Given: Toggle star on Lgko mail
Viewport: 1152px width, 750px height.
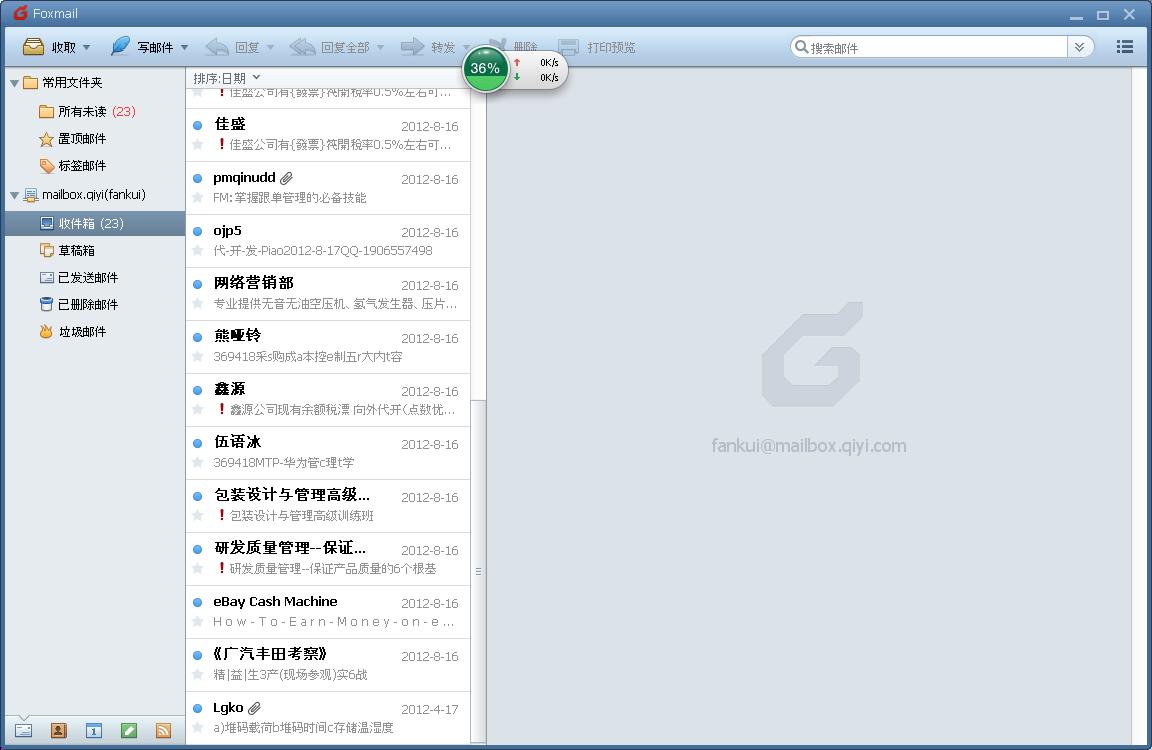Looking at the screenshot, I should point(198,727).
